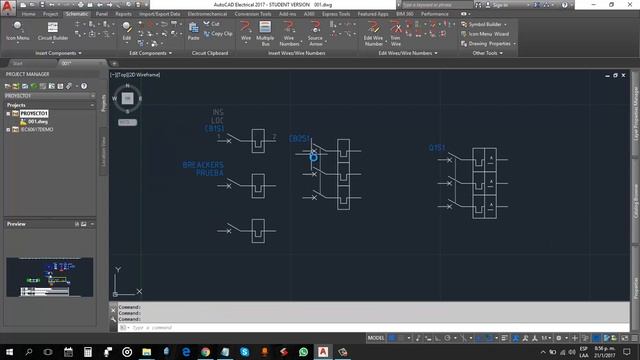Screen dimensions: 640x360
Task: Switch to the Home ribbon tab
Action: coord(29,14)
